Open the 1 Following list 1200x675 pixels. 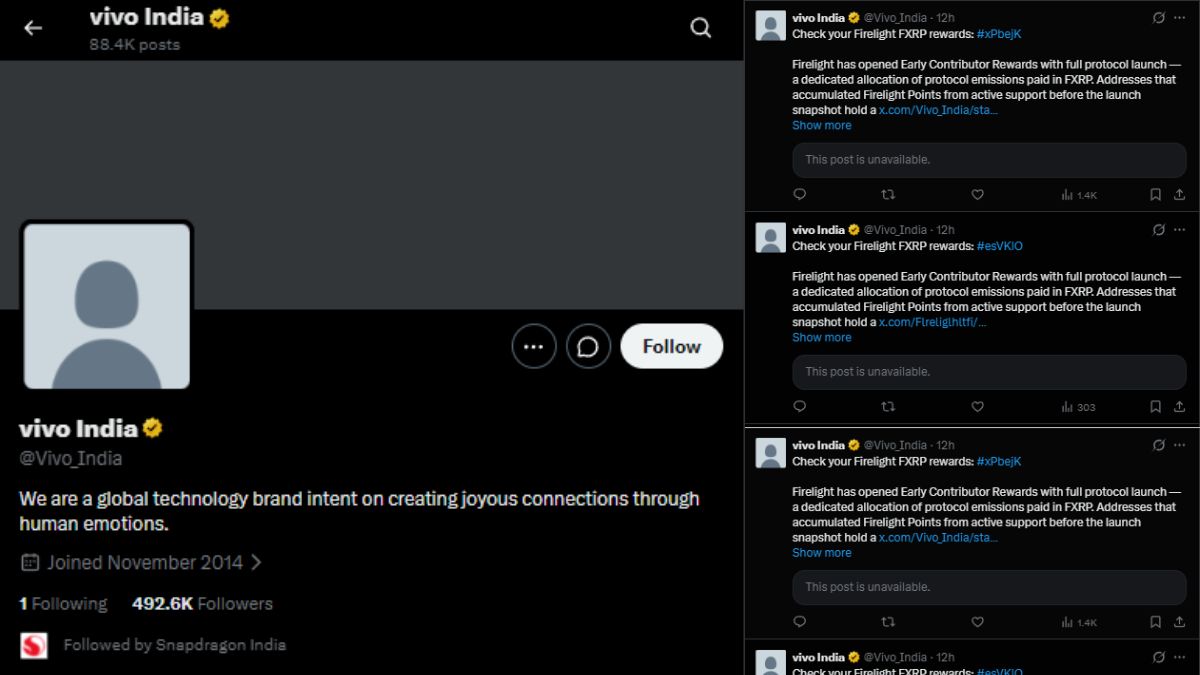63,604
